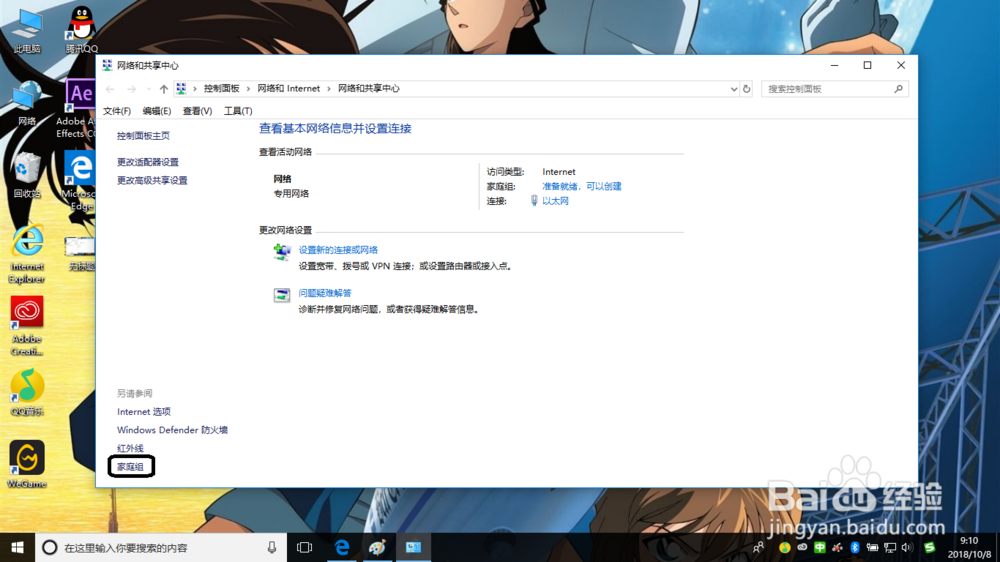Open 回收站 recycle bin icon

(26, 174)
